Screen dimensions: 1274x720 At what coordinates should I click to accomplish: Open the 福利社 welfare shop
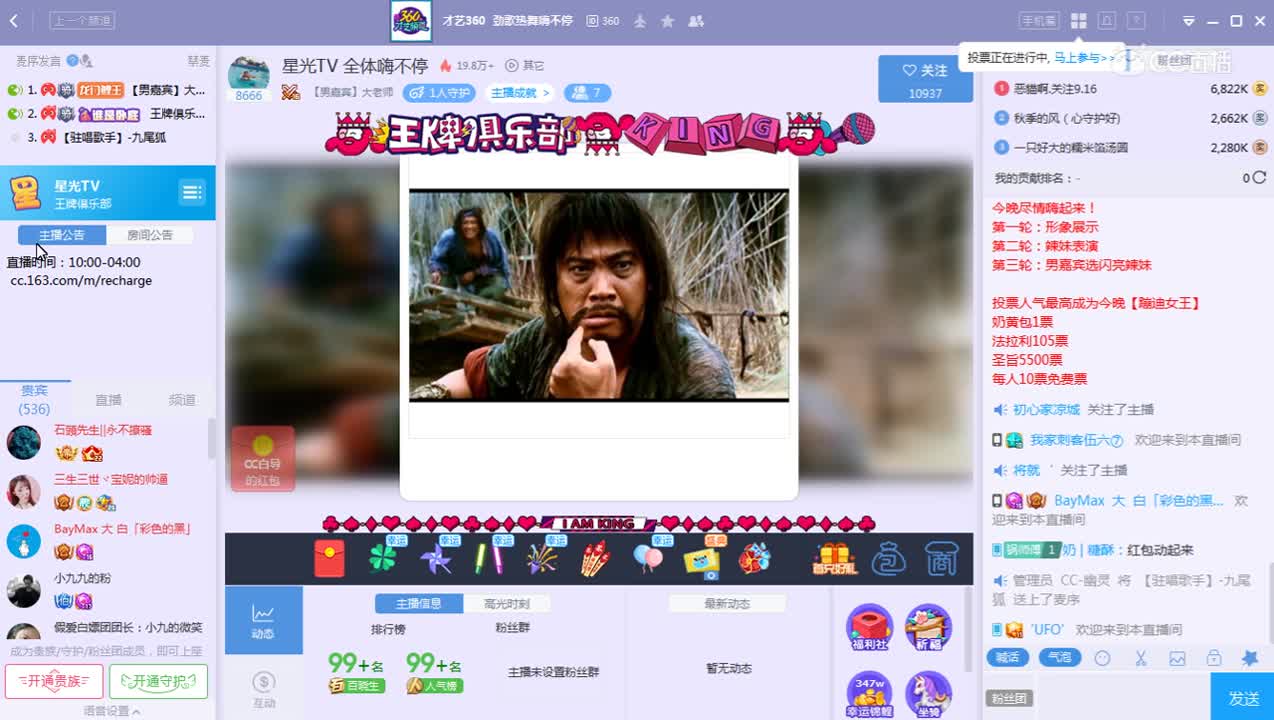tap(869, 628)
